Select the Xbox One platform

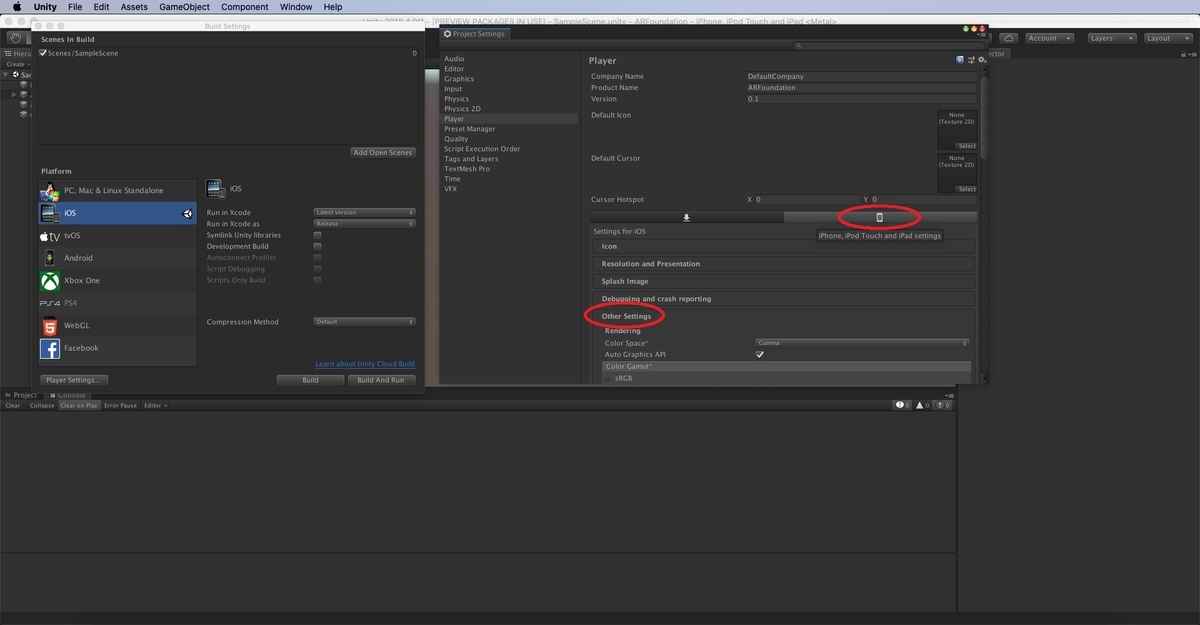pyautogui.click(x=117, y=281)
